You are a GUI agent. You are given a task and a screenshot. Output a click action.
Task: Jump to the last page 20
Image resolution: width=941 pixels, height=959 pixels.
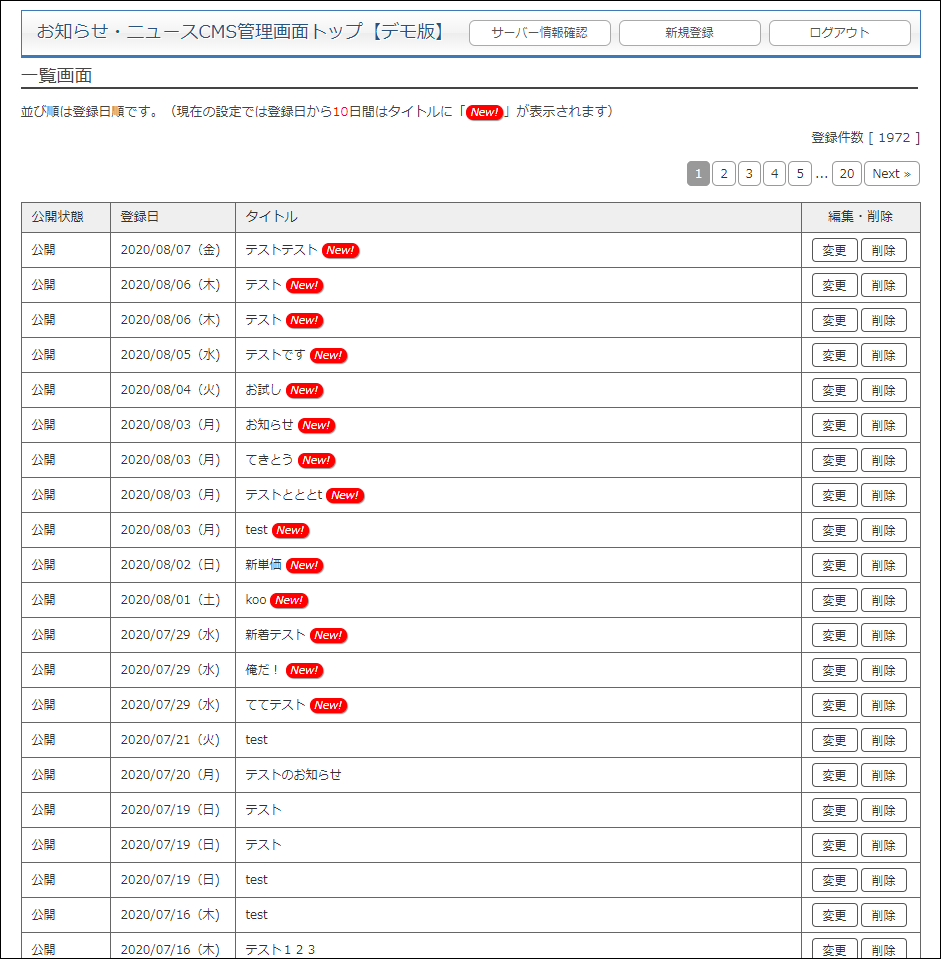(x=846, y=173)
